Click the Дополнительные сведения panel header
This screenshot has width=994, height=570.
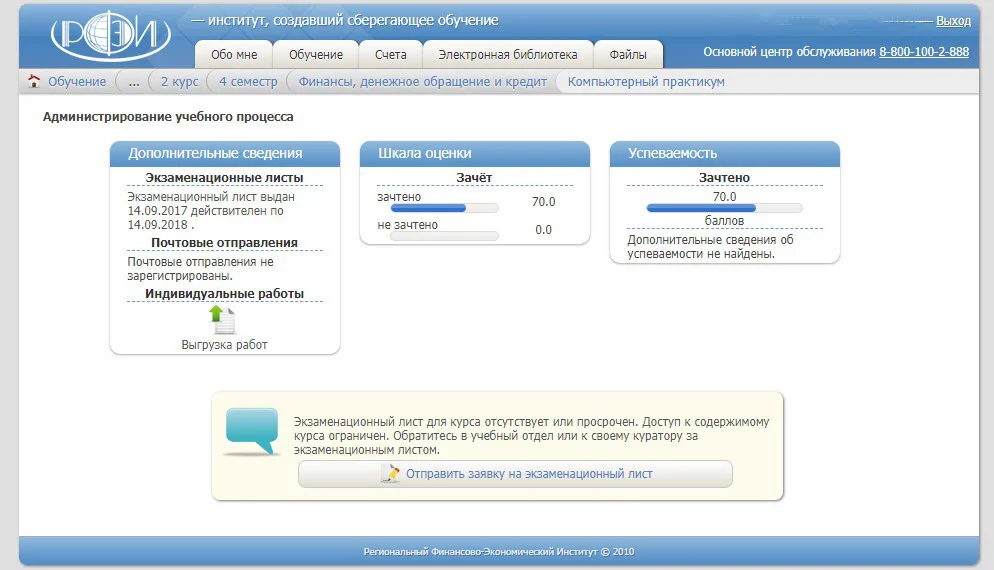click(225, 153)
